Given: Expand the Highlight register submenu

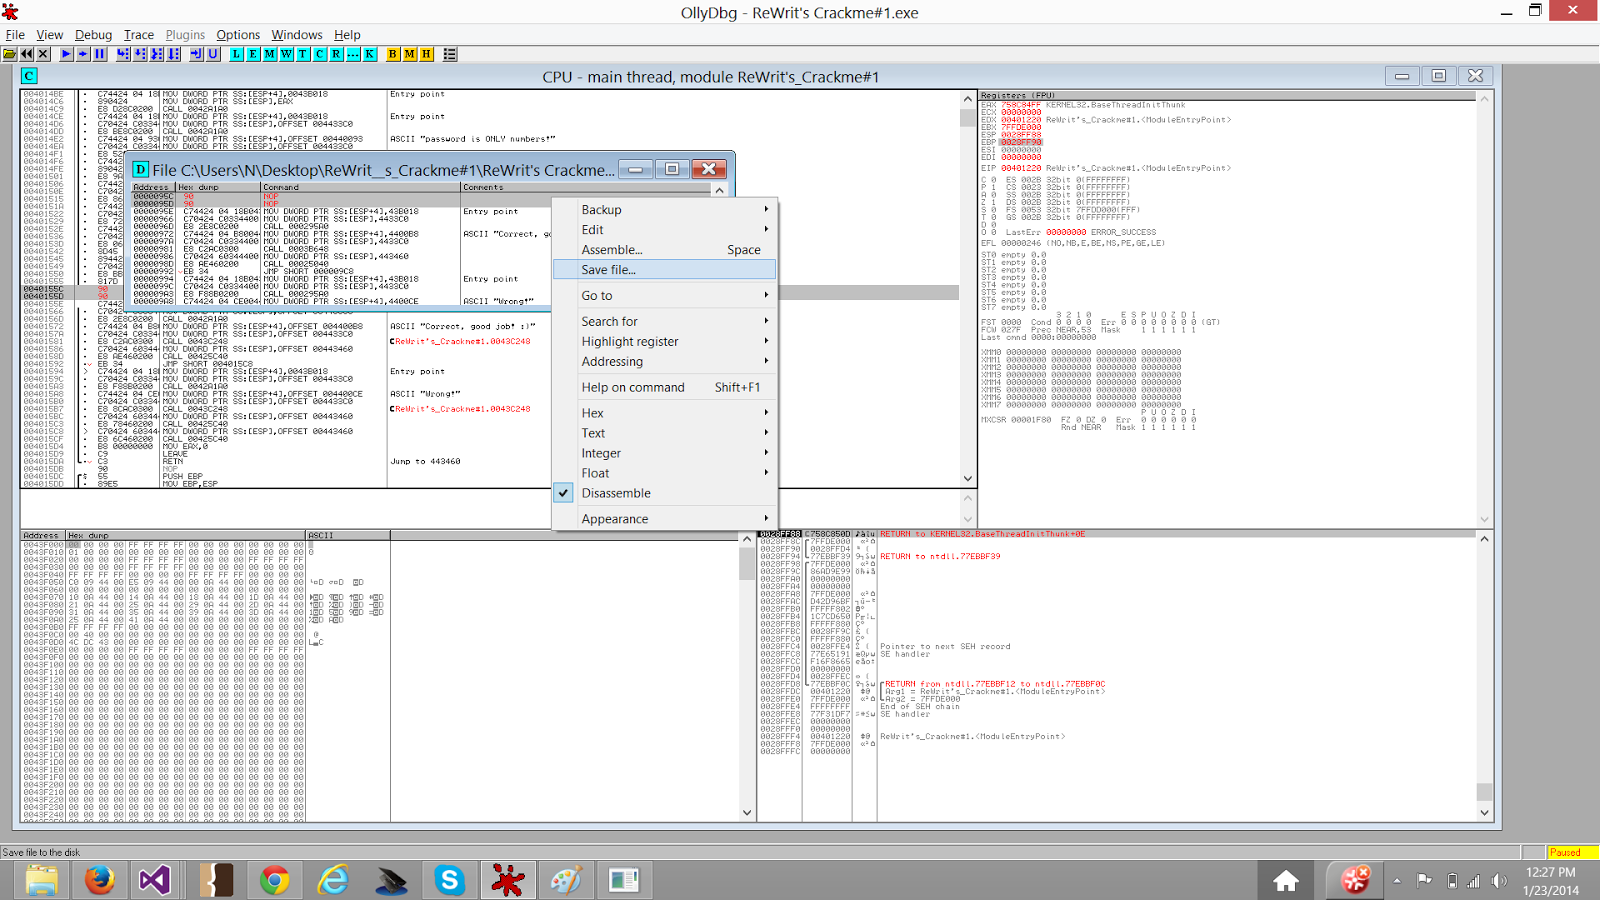Looking at the screenshot, I should pos(665,342).
